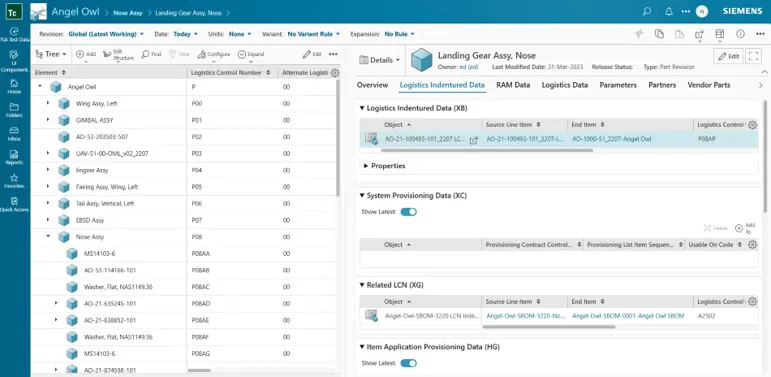Open Quick Access in sidebar
Image resolution: width=771 pixels, height=377 pixels.
(x=14, y=204)
